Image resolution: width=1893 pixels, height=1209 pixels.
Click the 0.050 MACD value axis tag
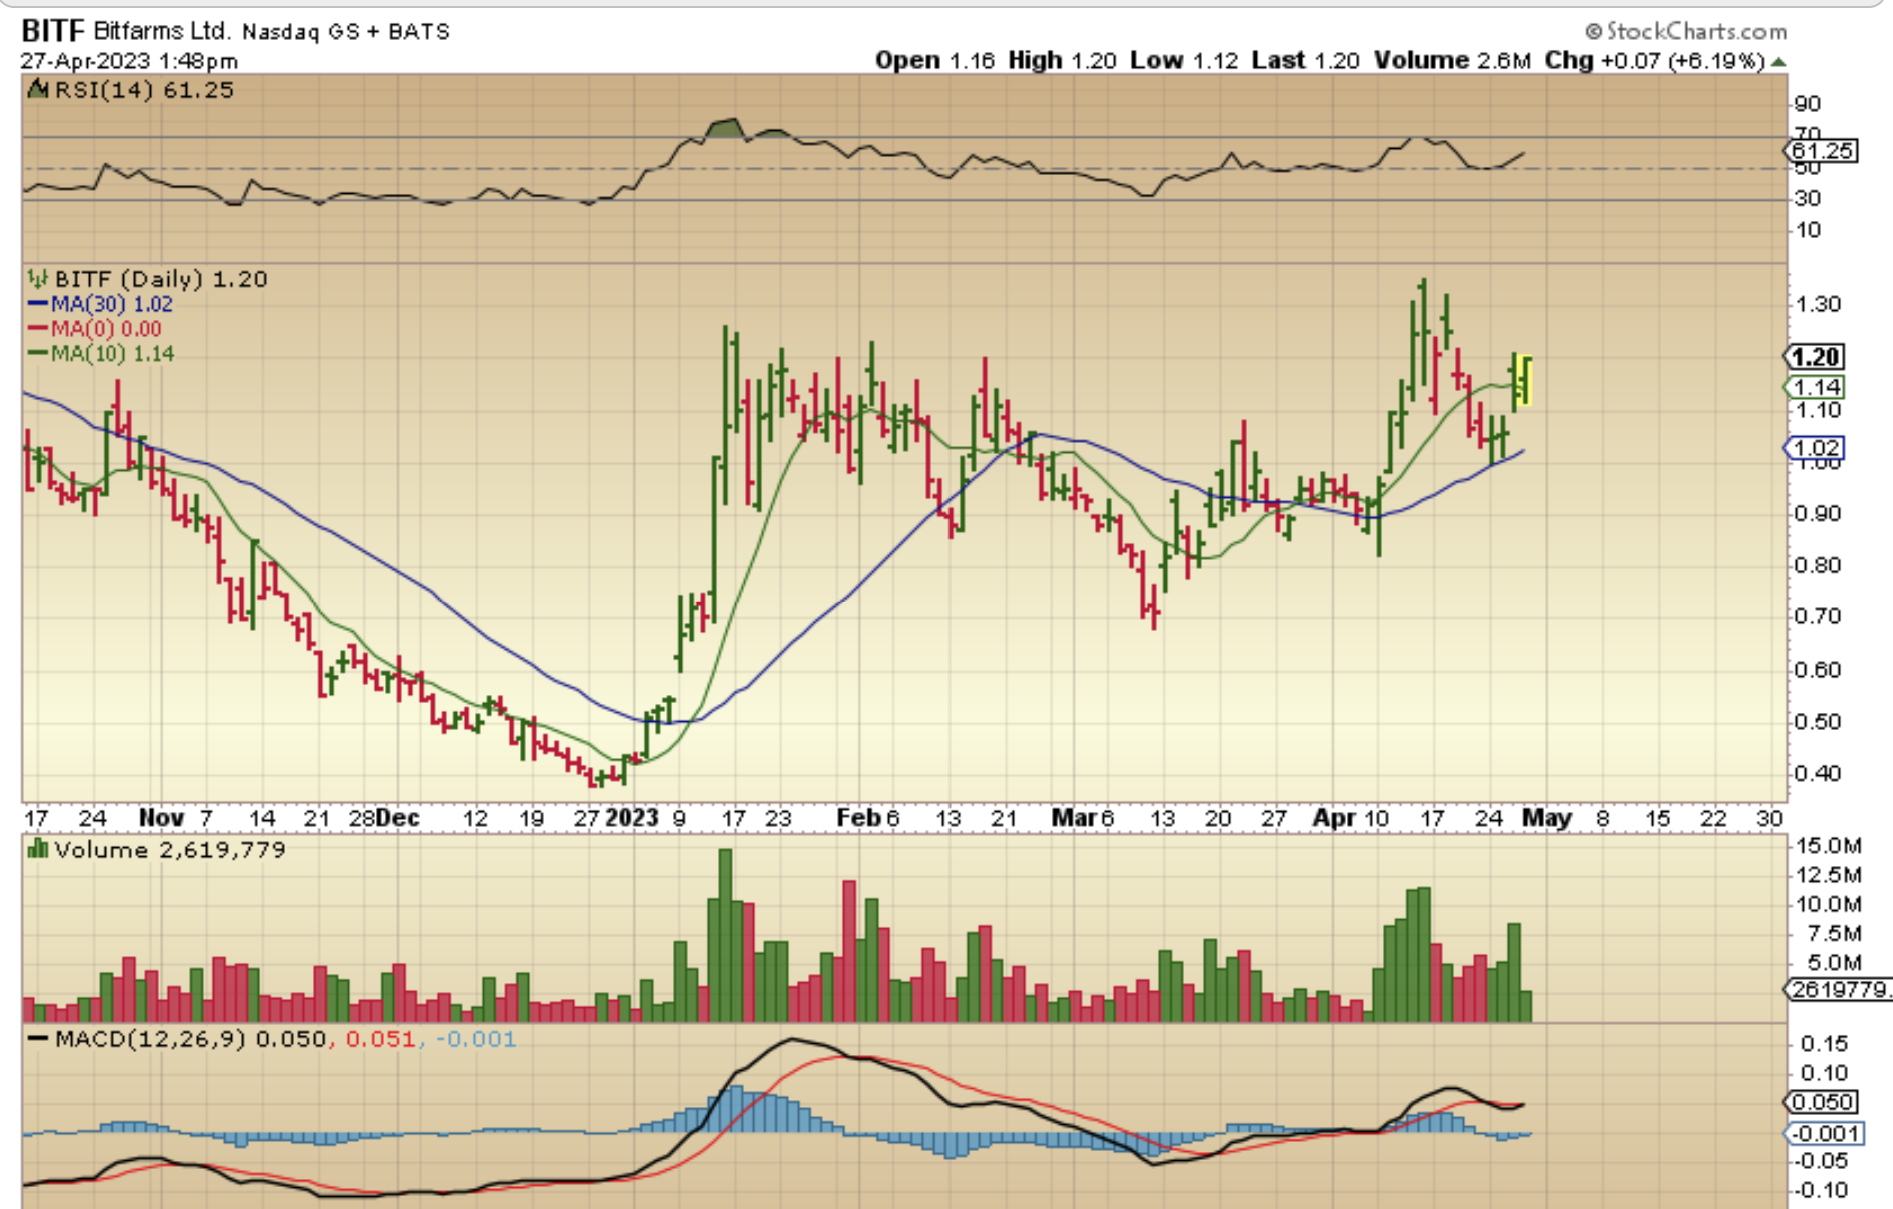pyautogui.click(x=1822, y=1102)
